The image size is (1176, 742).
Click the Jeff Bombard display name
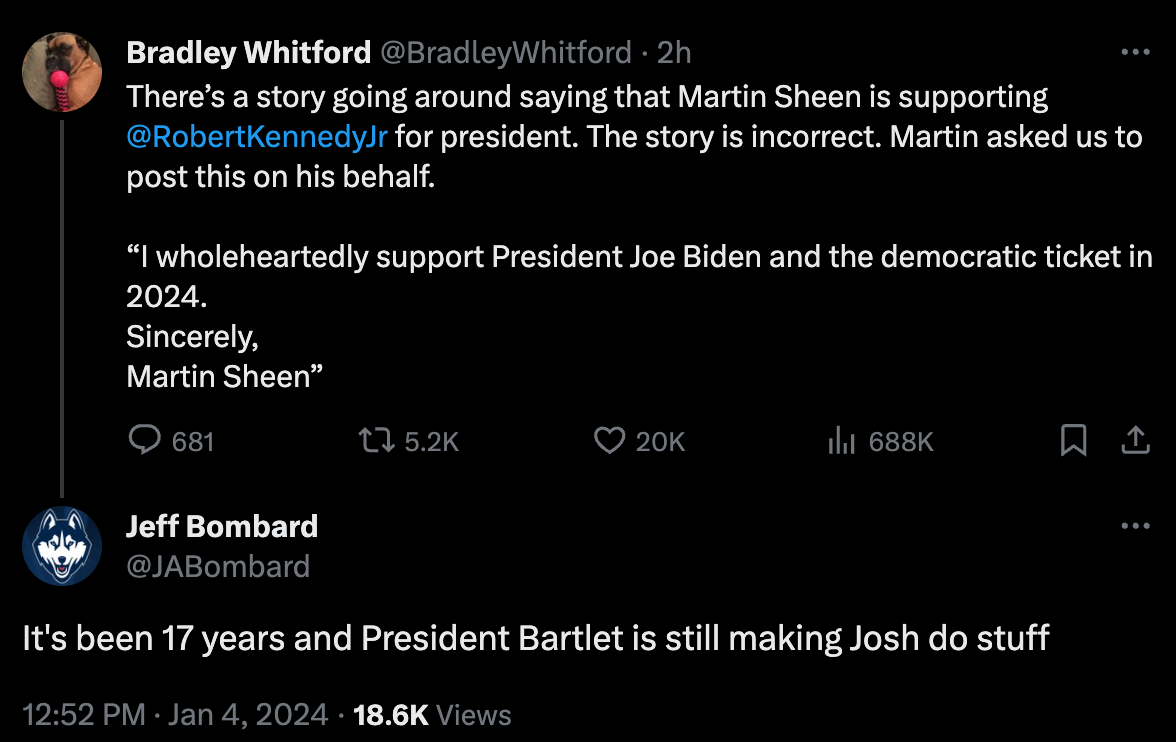(222, 527)
